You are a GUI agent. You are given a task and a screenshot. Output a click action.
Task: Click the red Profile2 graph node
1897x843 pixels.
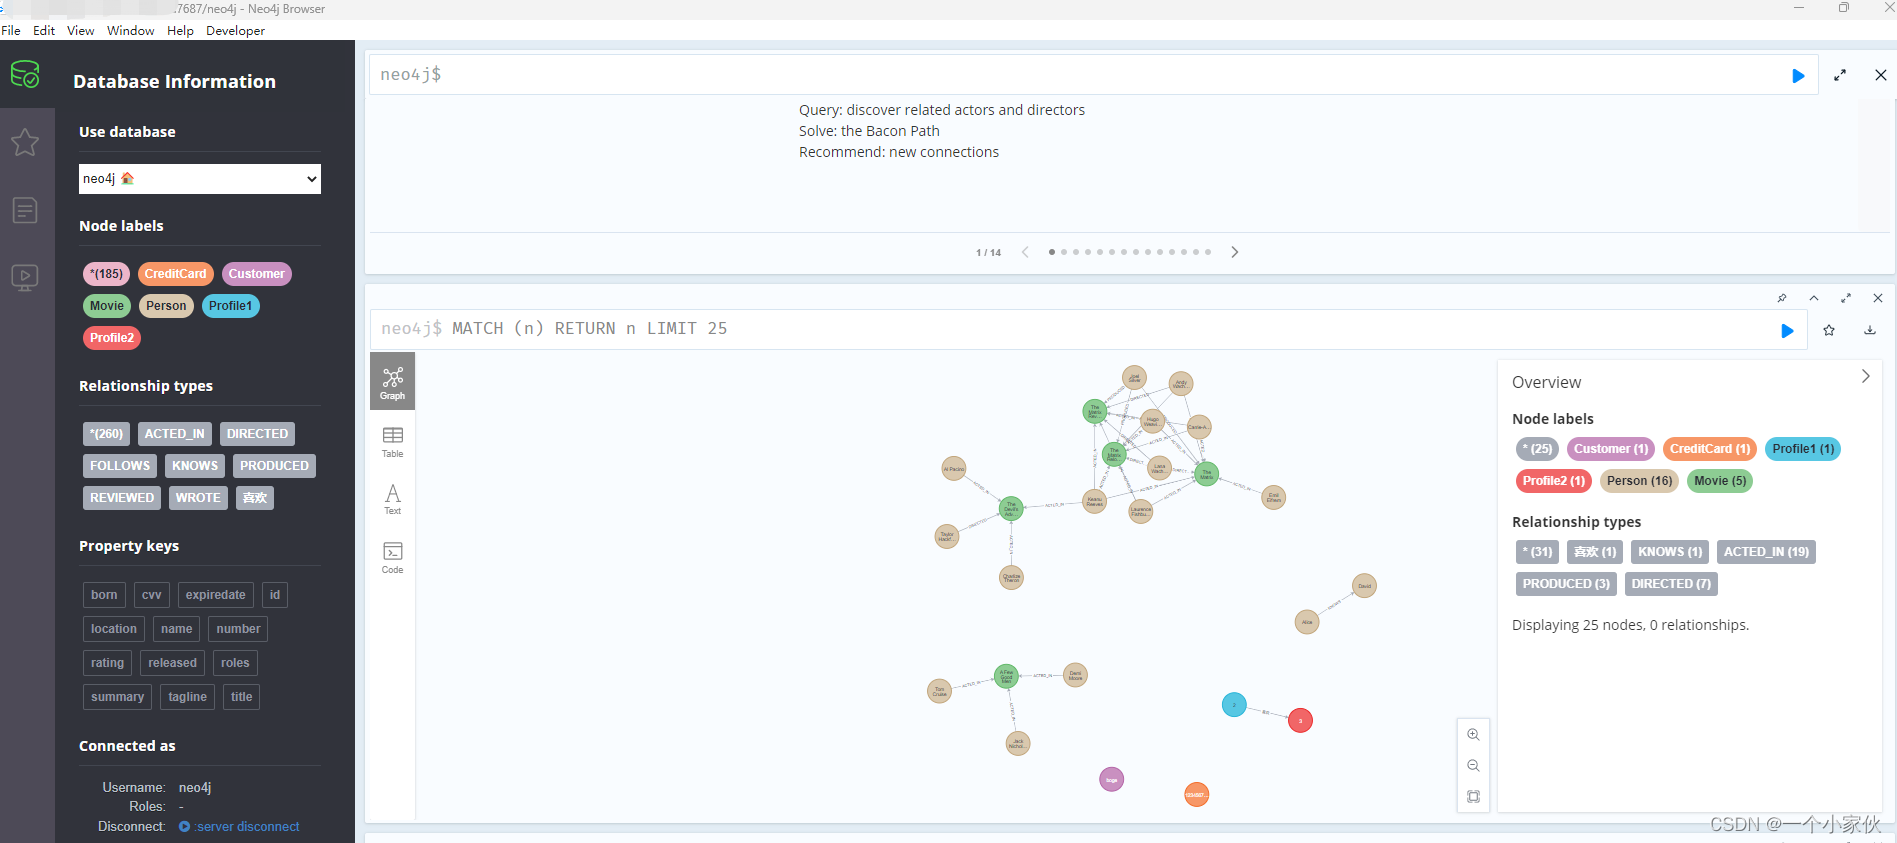(x=1300, y=720)
